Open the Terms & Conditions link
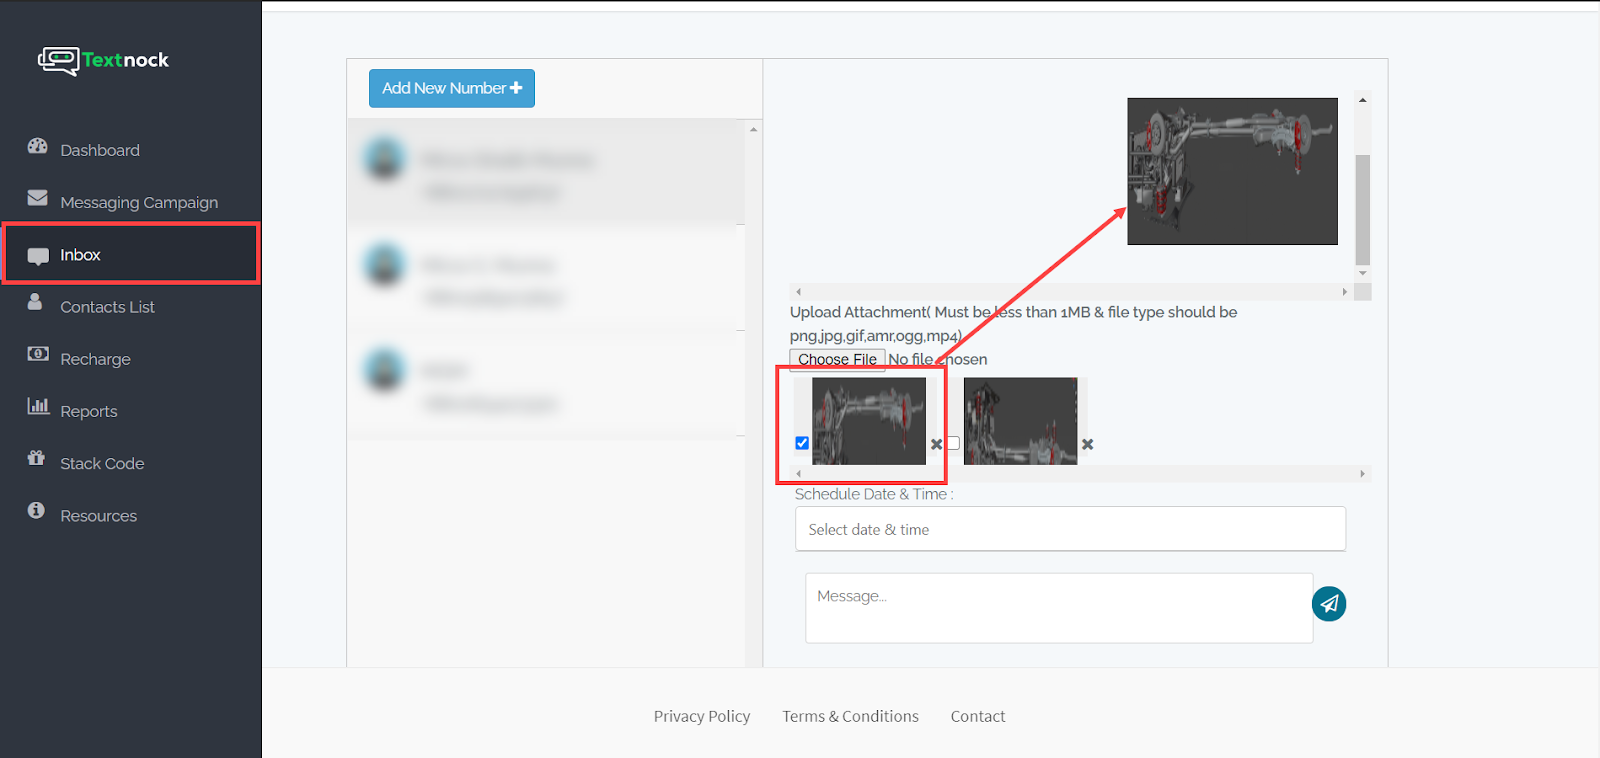This screenshot has width=1600, height=758. click(x=850, y=716)
